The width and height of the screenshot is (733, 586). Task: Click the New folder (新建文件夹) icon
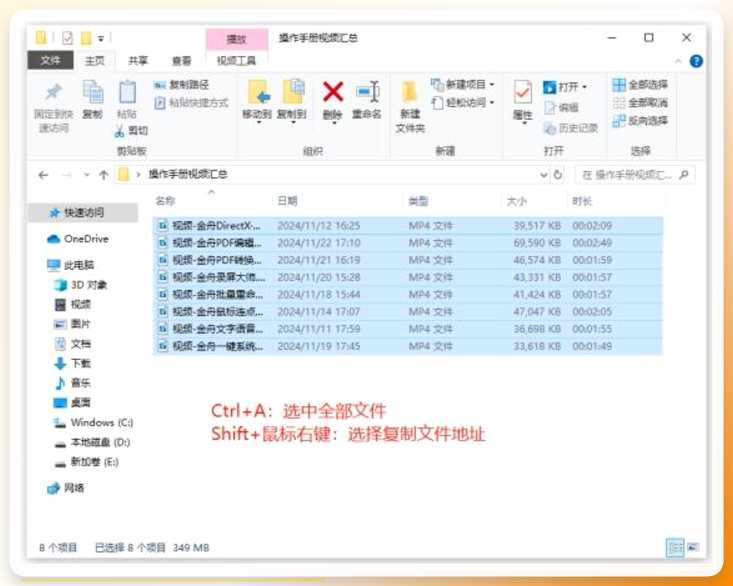[410, 92]
